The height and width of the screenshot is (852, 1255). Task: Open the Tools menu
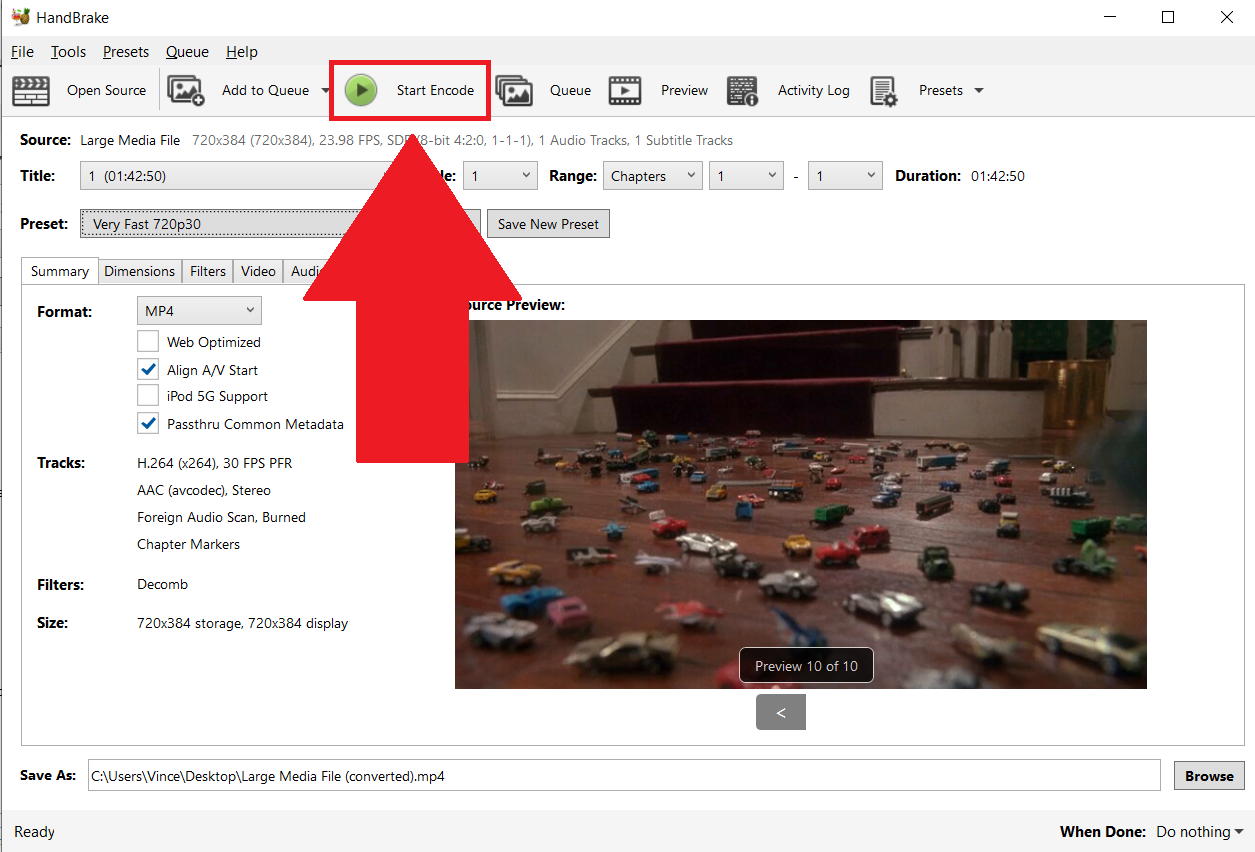click(x=68, y=51)
